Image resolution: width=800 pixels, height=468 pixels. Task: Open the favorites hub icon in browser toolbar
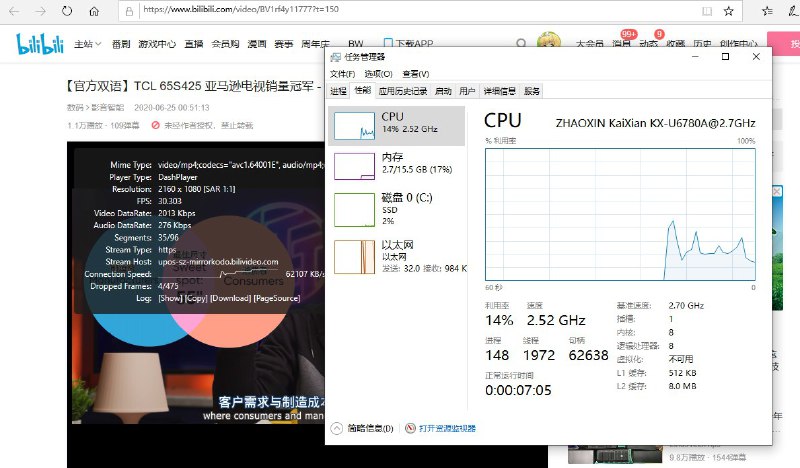(767, 11)
